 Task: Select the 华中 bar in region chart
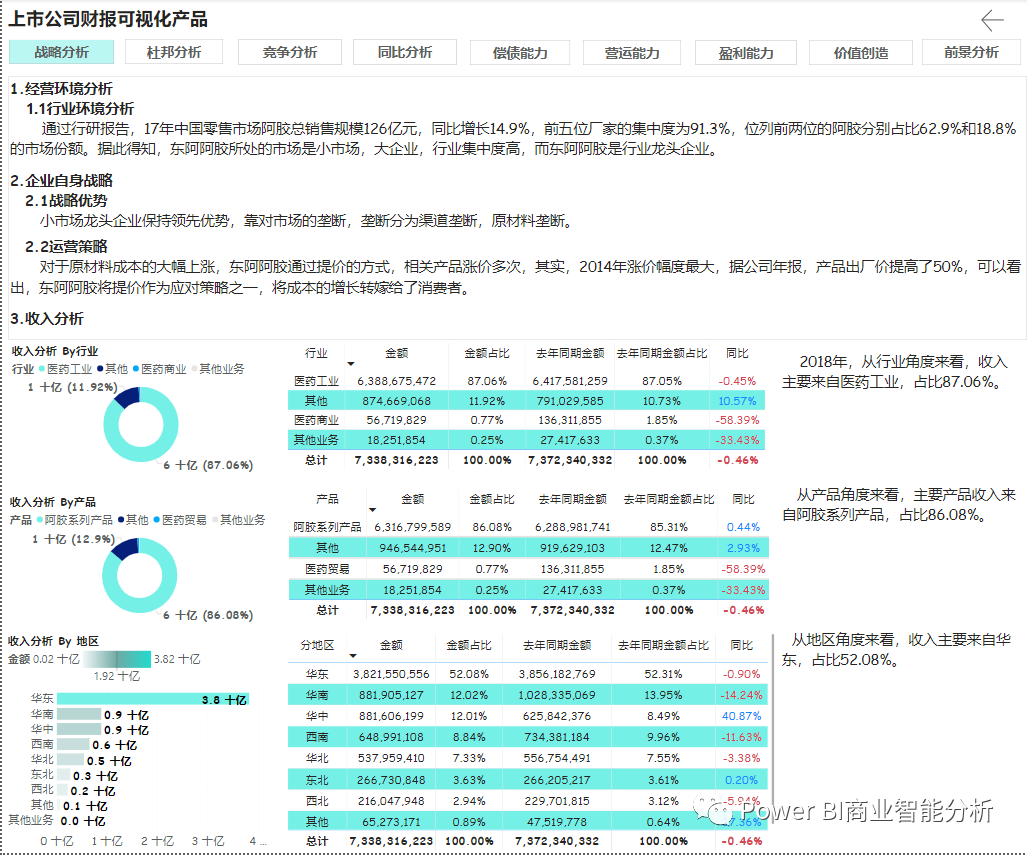tap(79, 729)
